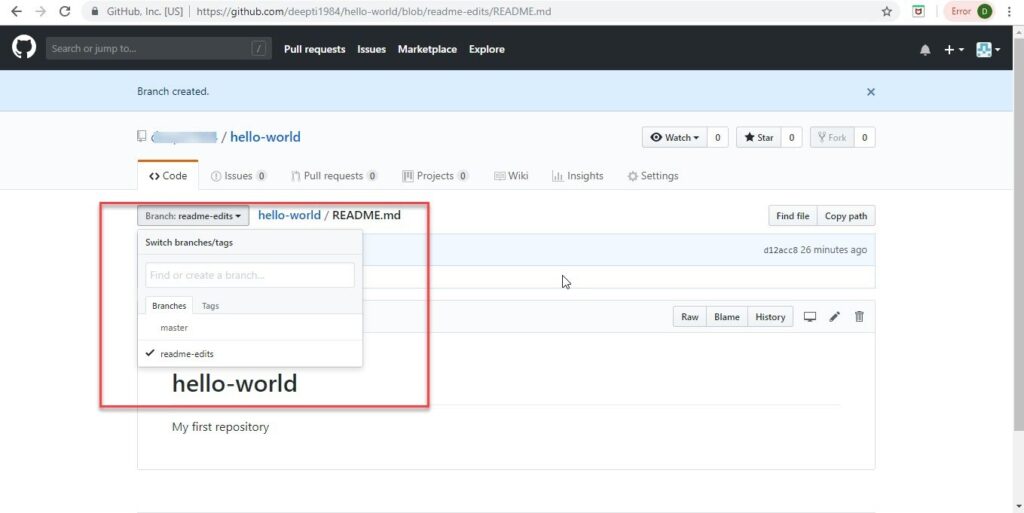
Task: Switch to the repository Issues tab
Action: 238,176
